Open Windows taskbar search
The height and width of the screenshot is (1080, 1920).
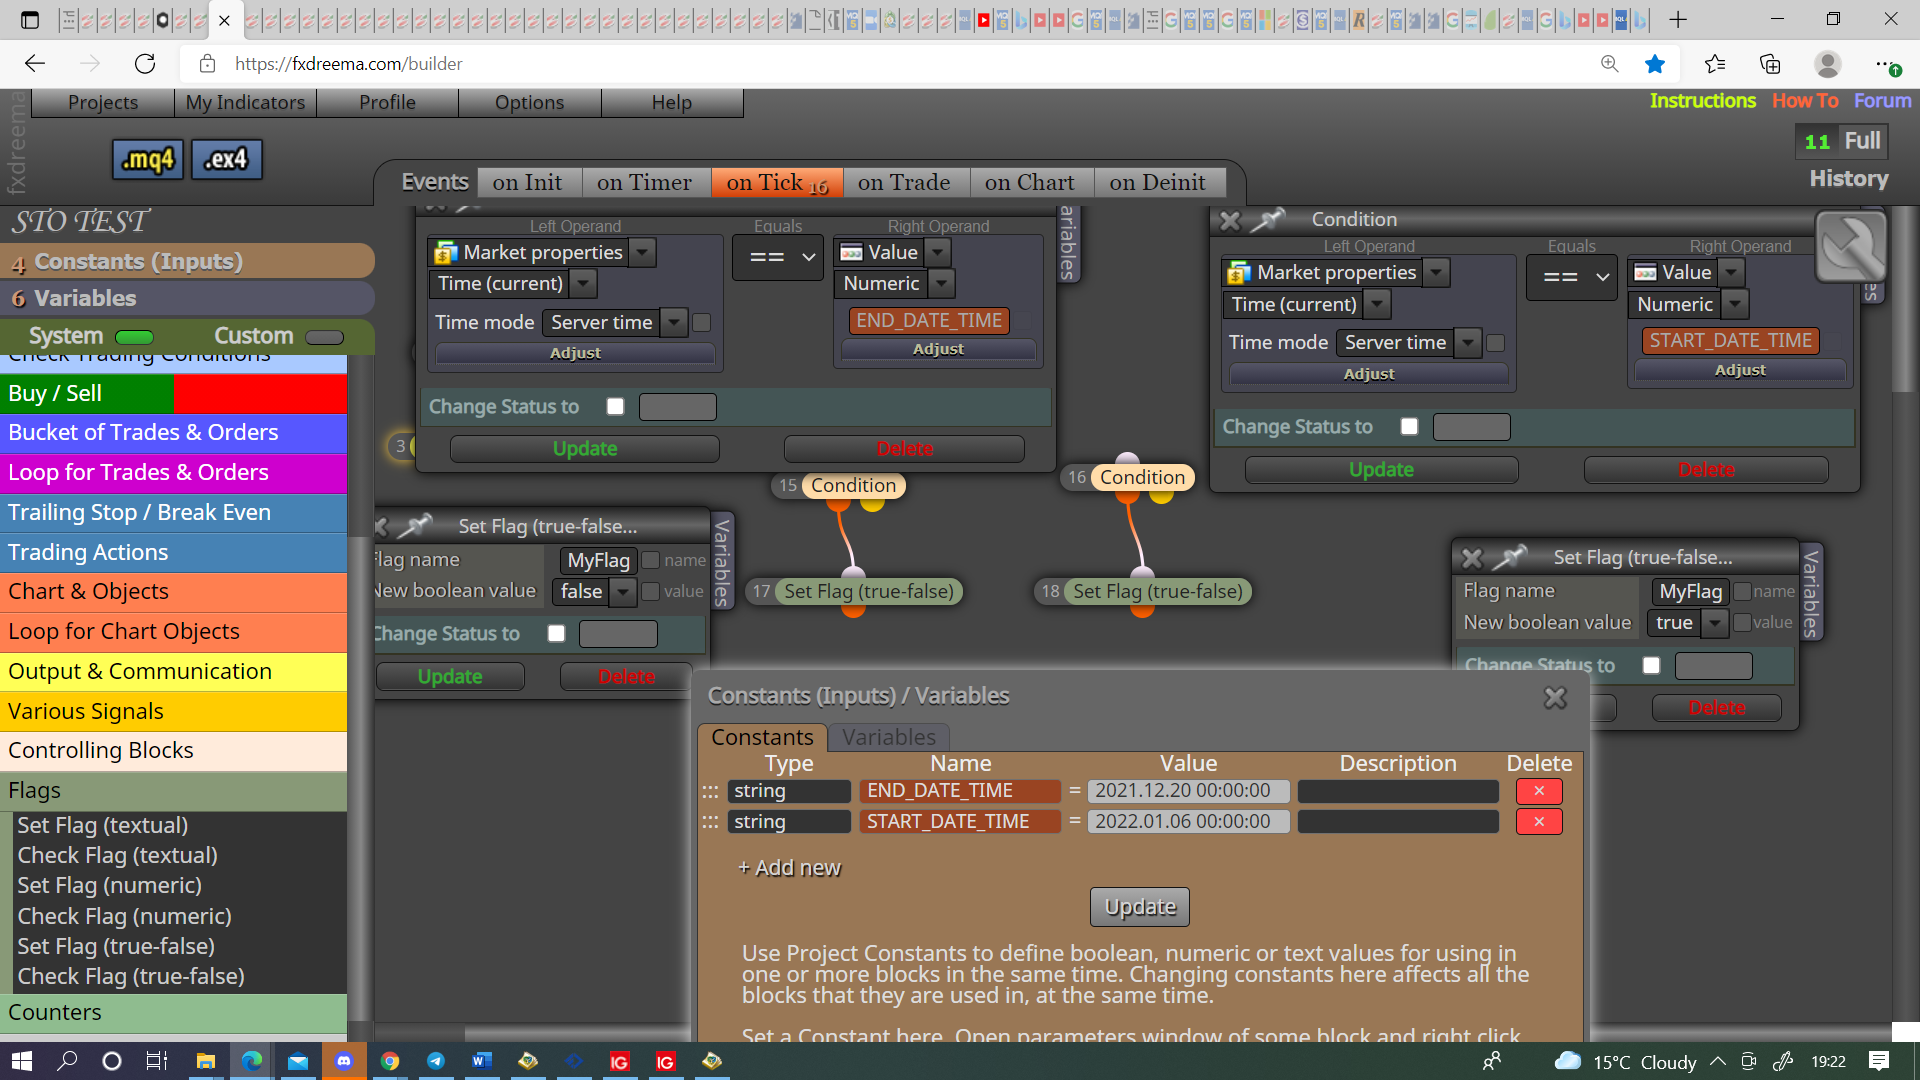coord(67,1061)
